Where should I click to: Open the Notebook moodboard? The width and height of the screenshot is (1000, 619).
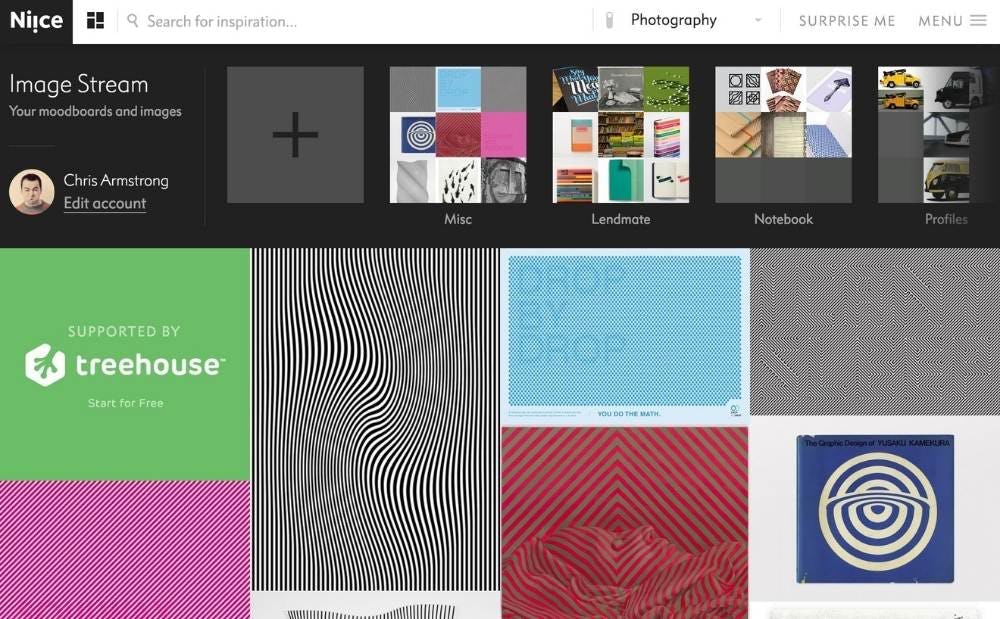tap(783, 135)
